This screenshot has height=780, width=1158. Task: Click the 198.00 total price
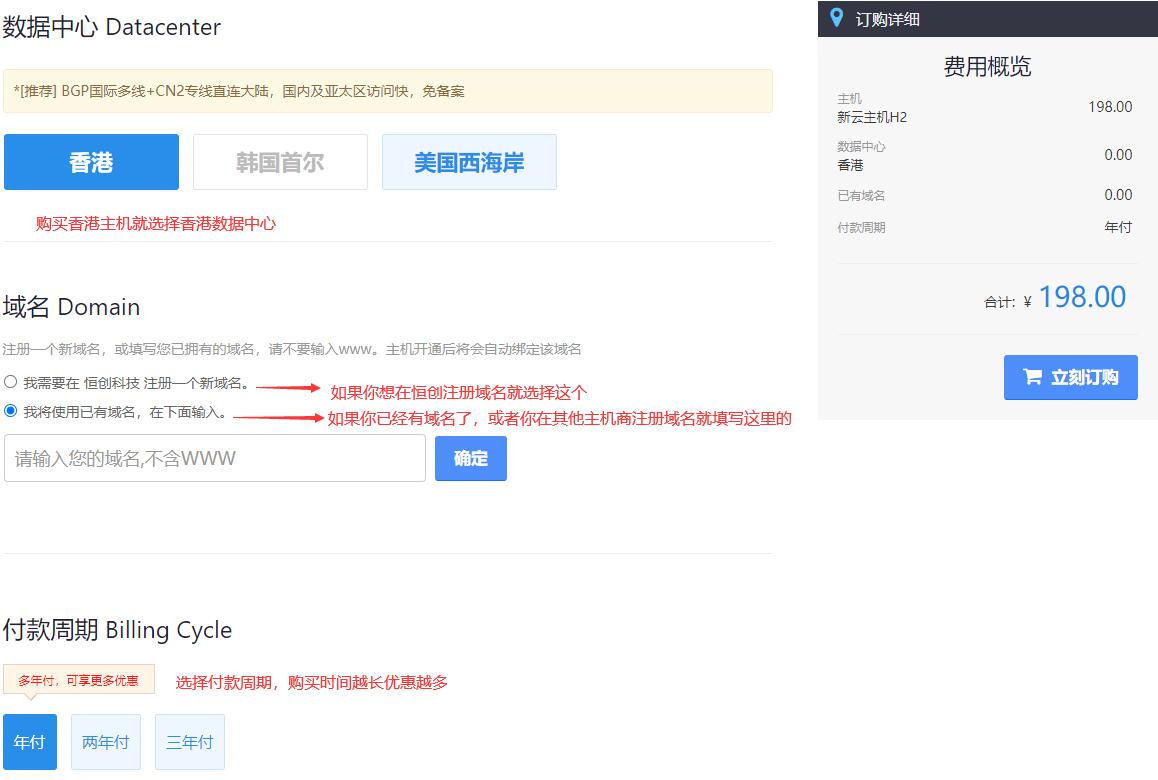point(1082,297)
